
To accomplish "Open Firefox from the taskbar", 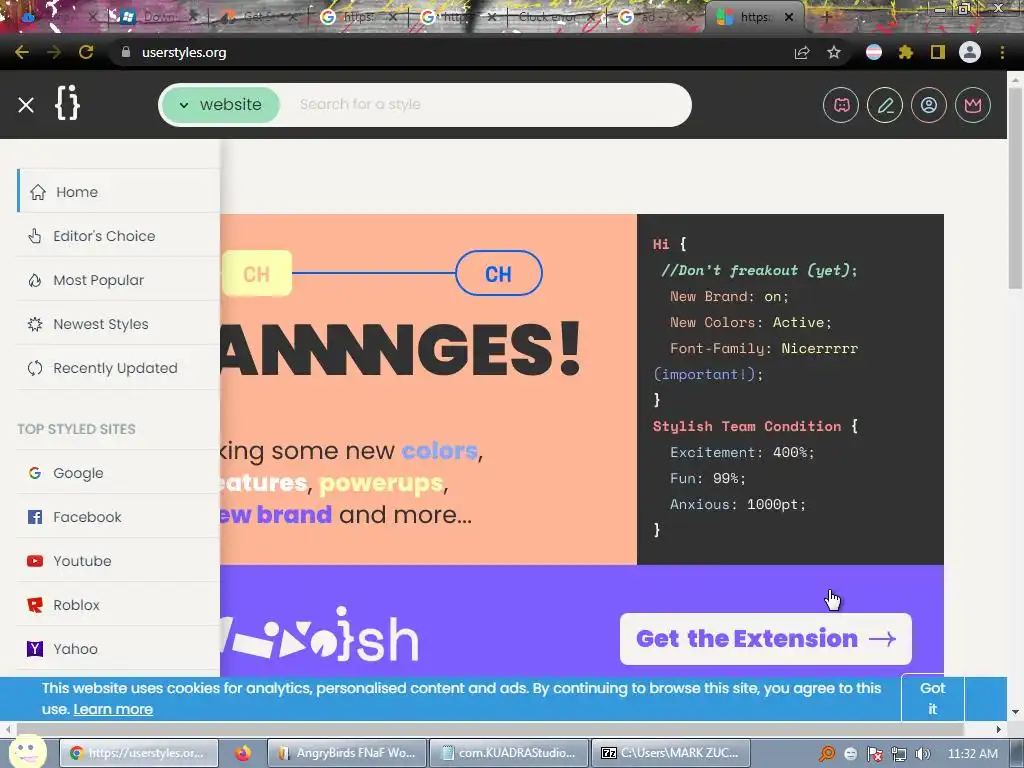I will [x=243, y=753].
